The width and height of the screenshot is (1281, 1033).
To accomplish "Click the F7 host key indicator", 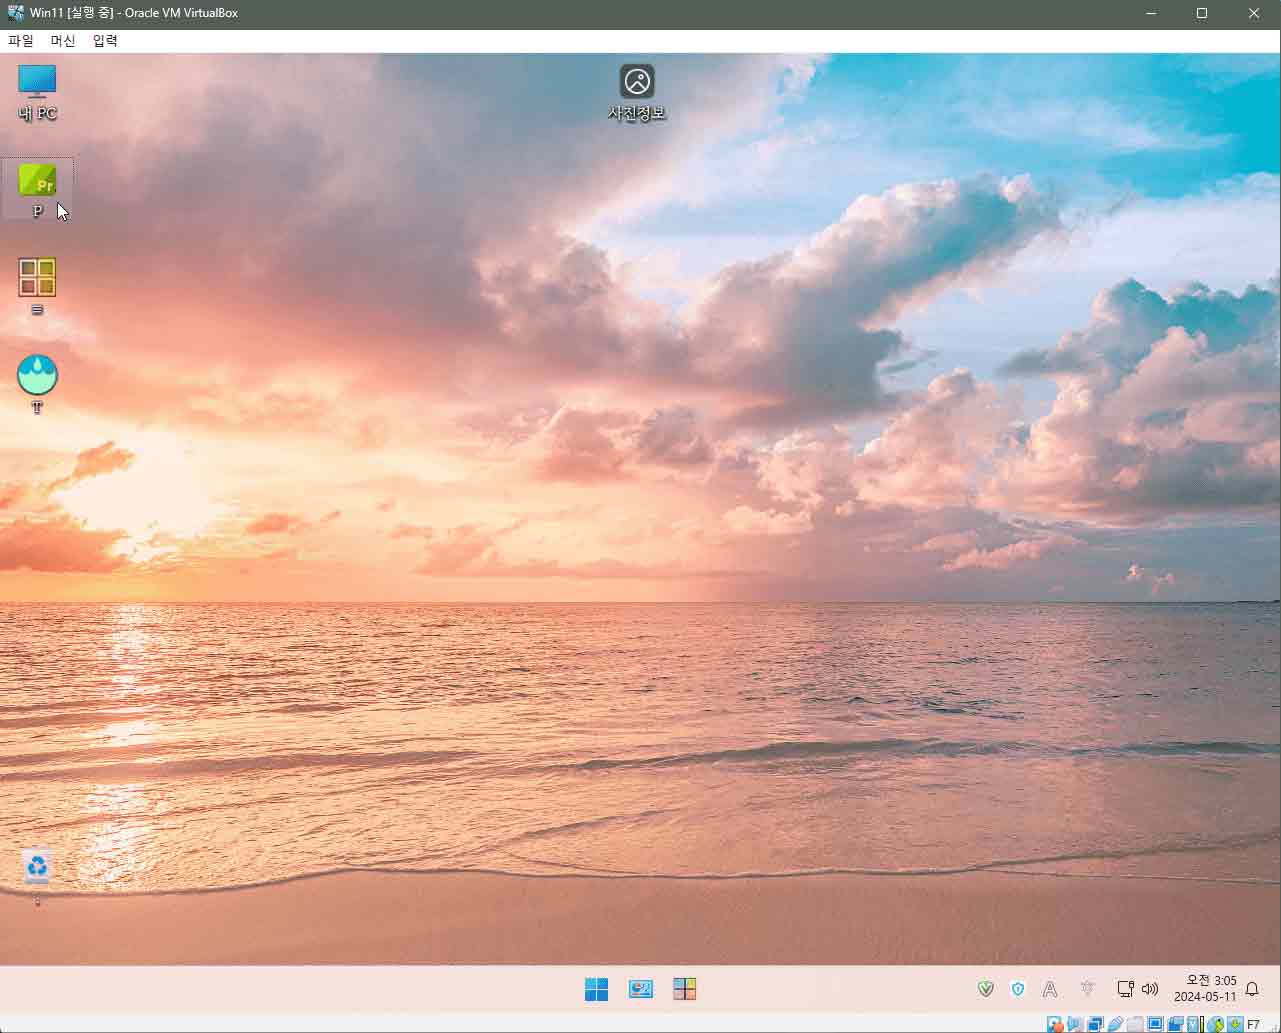I will pyautogui.click(x=1254, y=1025).
